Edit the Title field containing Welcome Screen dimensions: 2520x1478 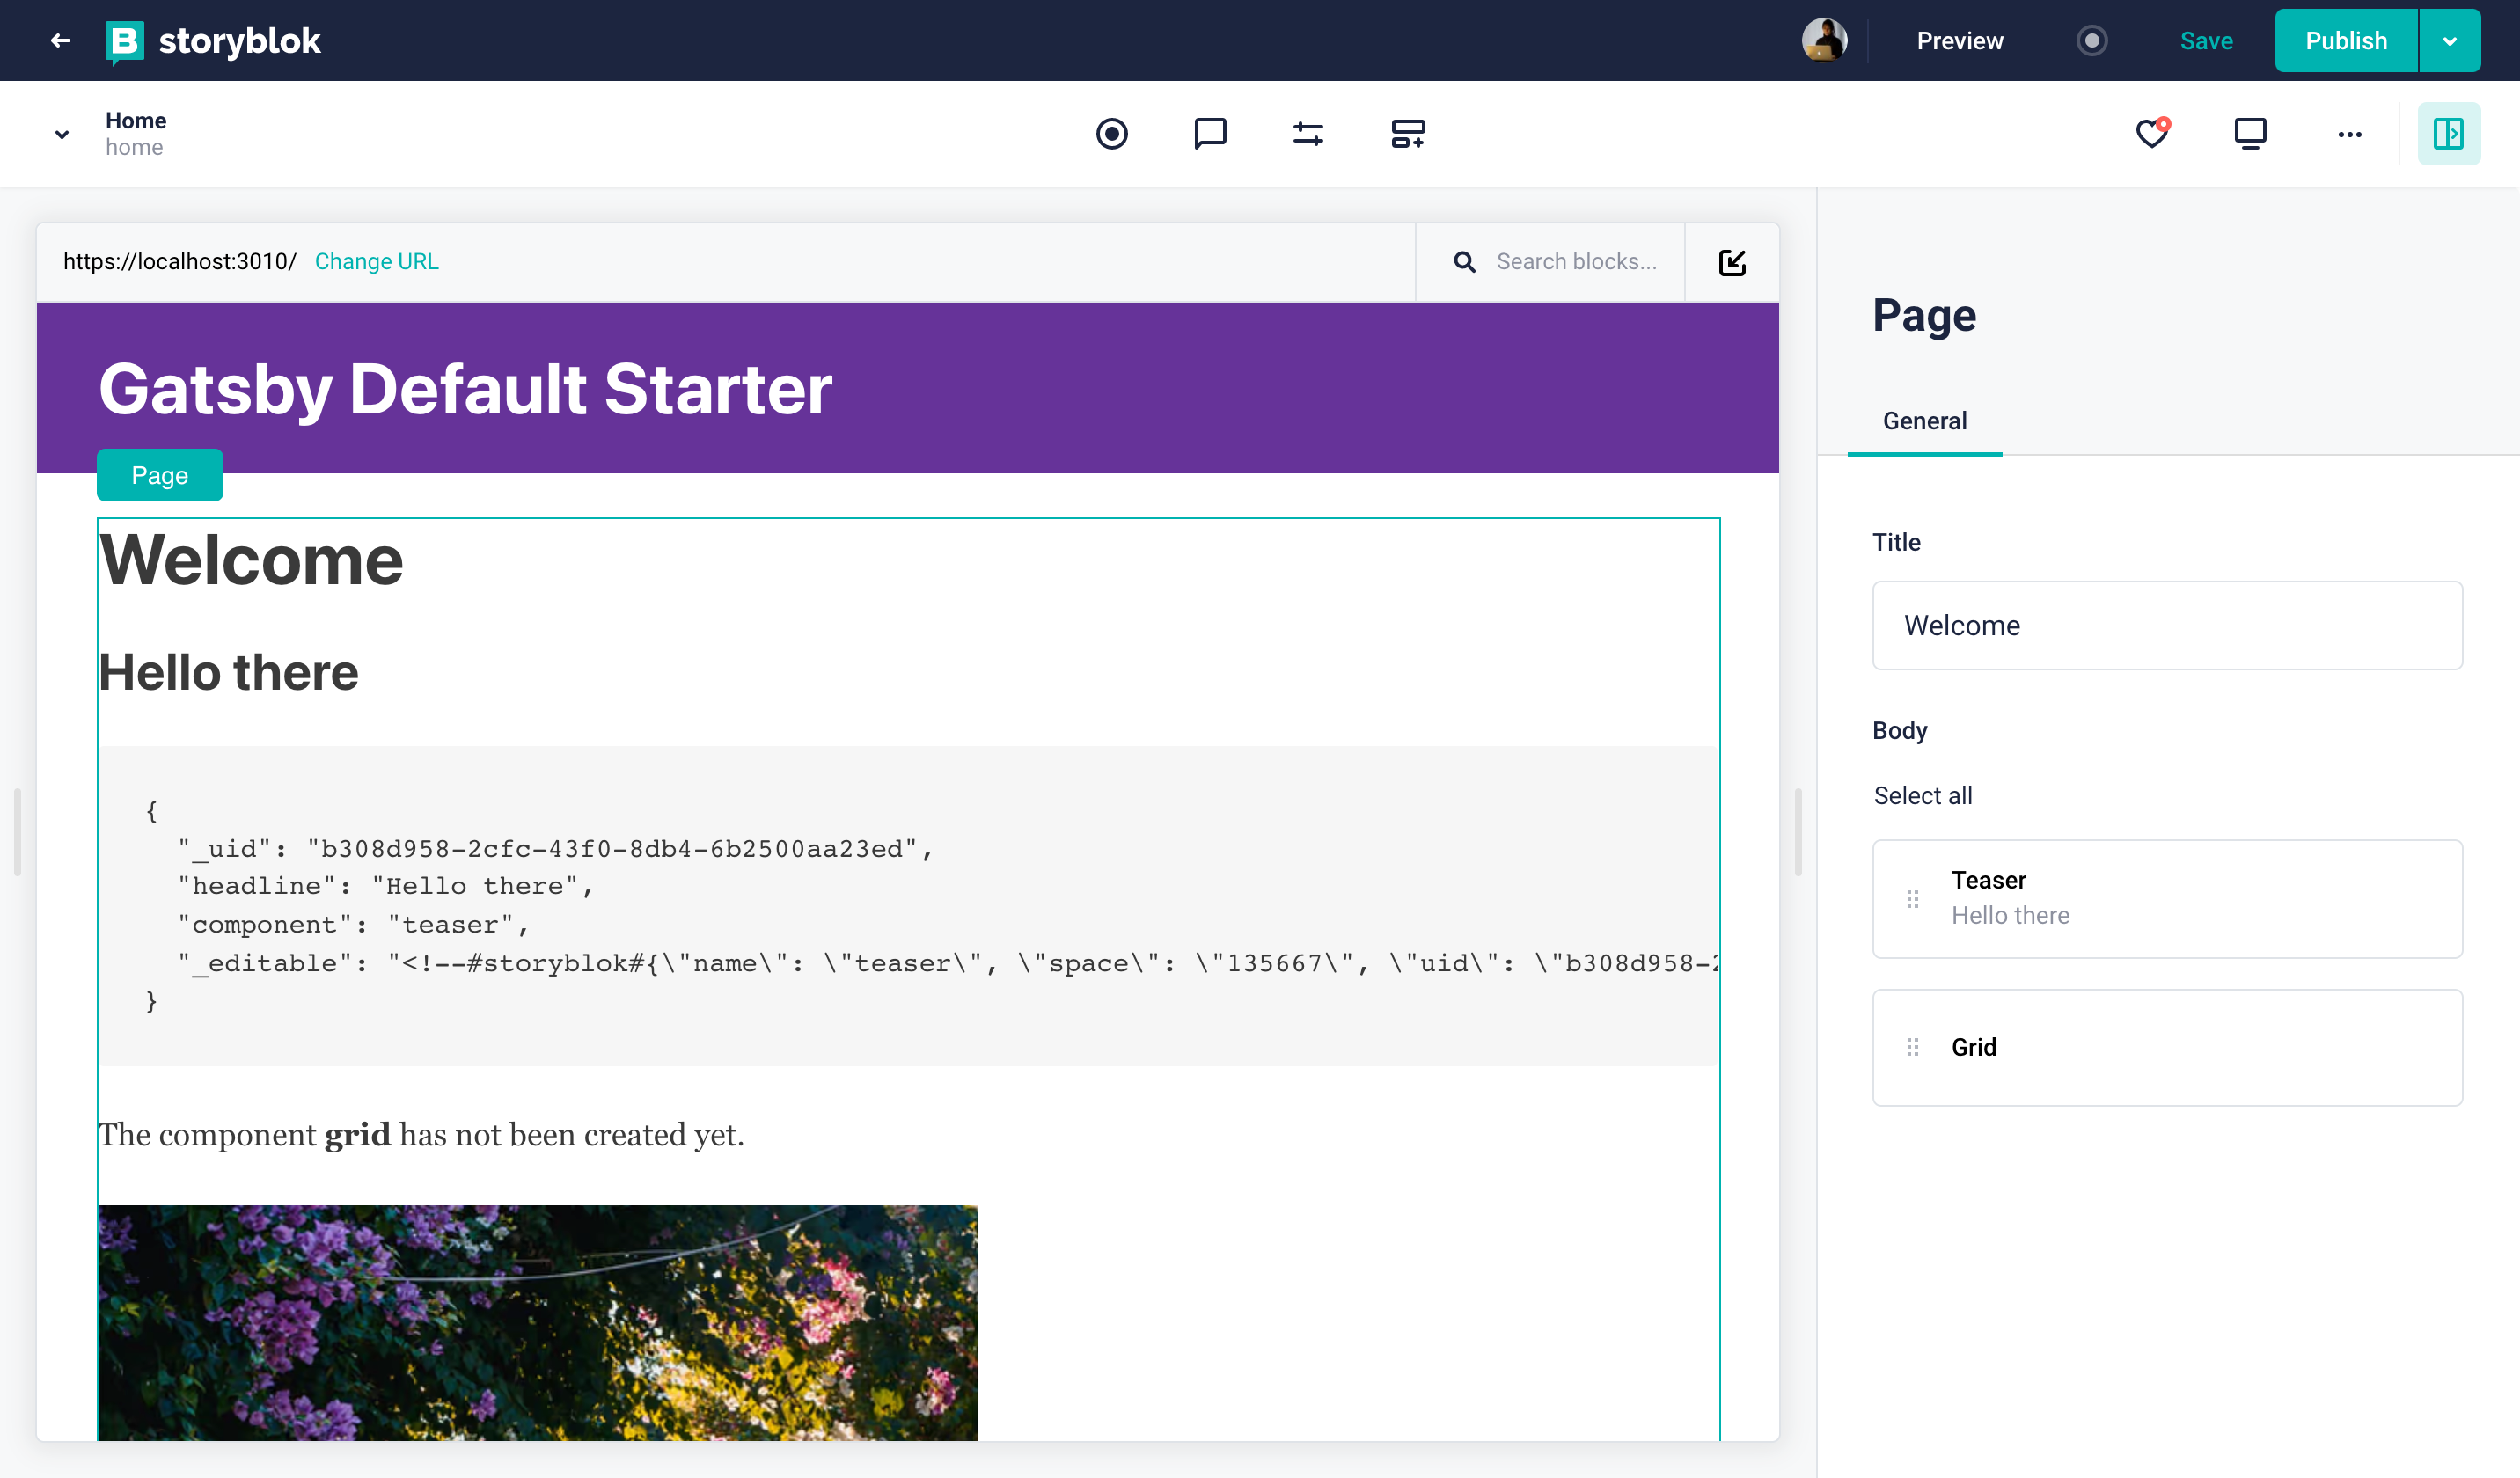pyautogui.click(x=2167, y=625)
